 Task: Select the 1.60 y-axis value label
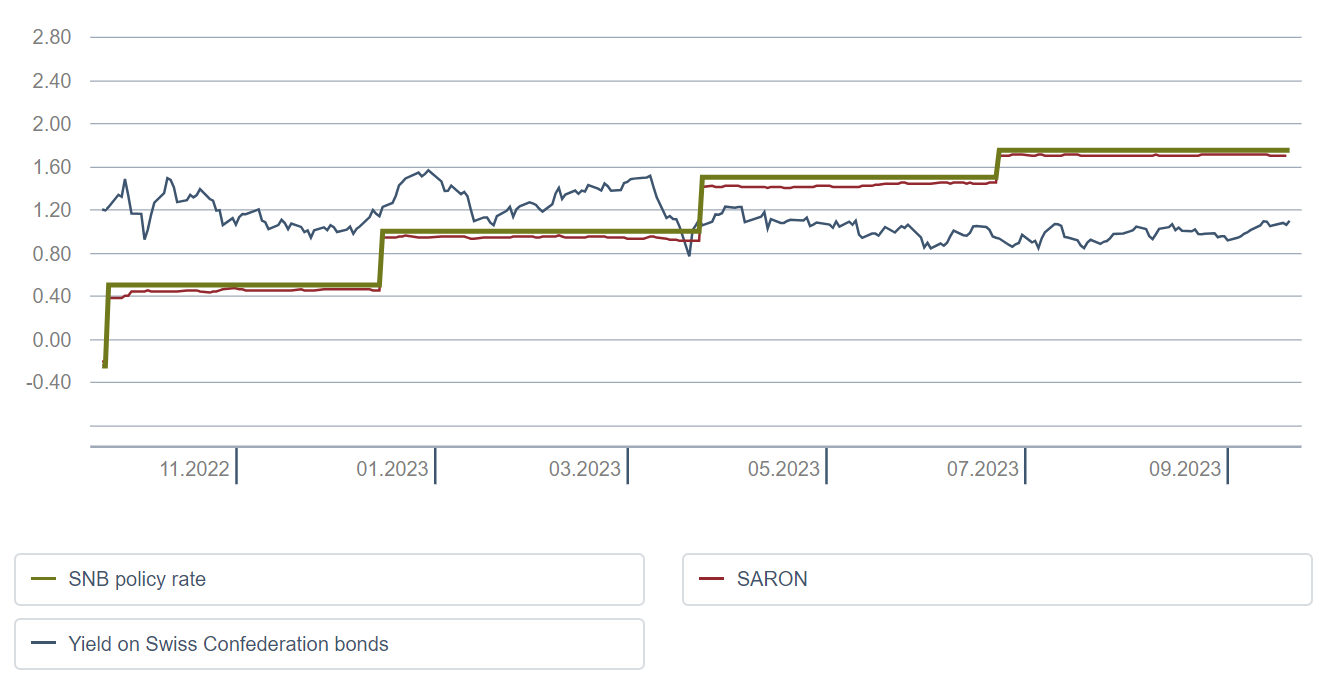52,167
